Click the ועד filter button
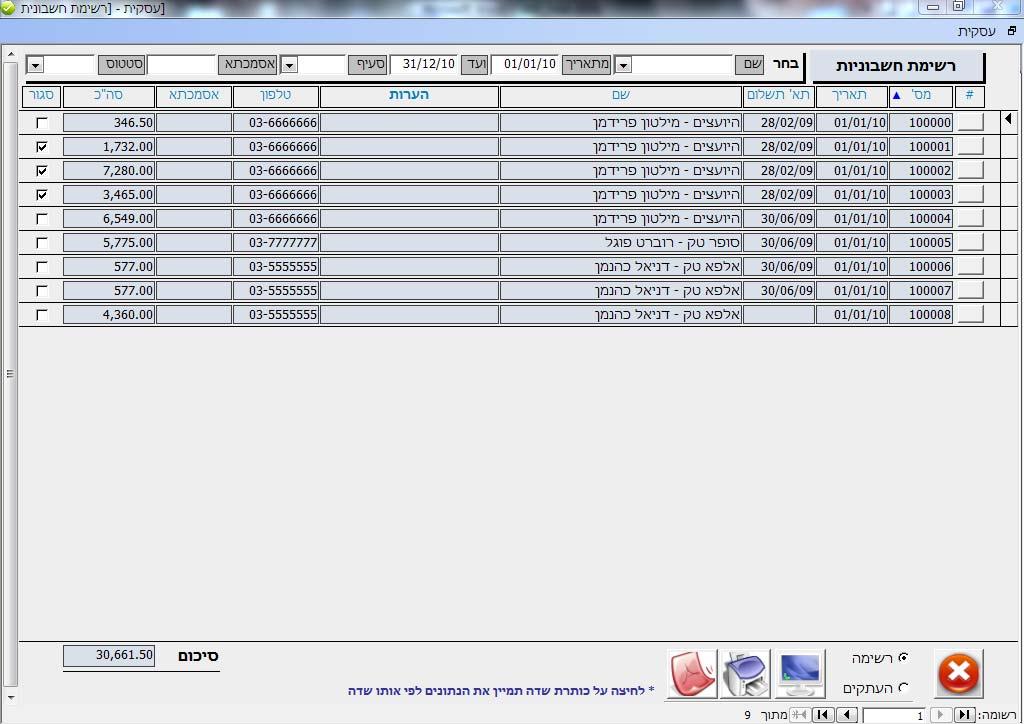Screen dimensions: 1024x724 tap(475, 65)
